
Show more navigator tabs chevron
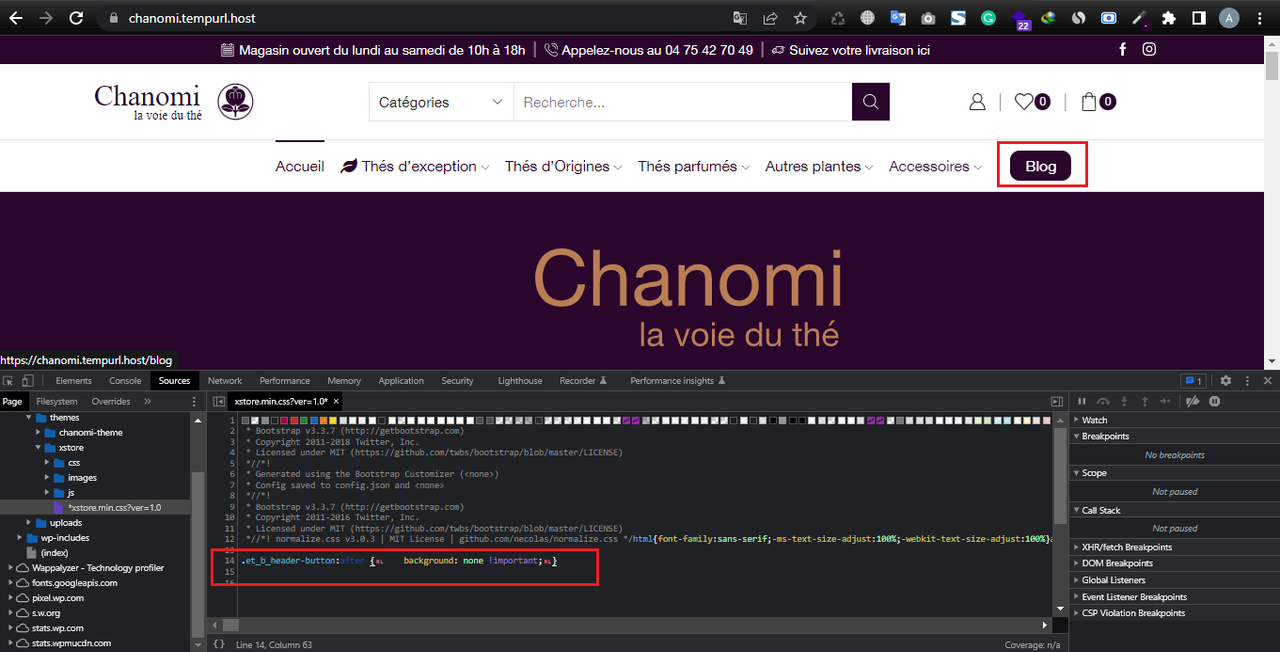pyautogui.click(x=148, y=401)
